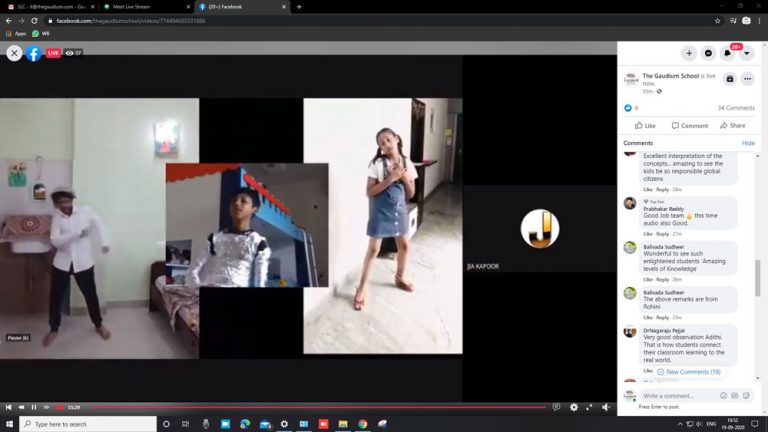Seek on the video progress bar
The image size is (768, 432).
[x=319, y=407]
